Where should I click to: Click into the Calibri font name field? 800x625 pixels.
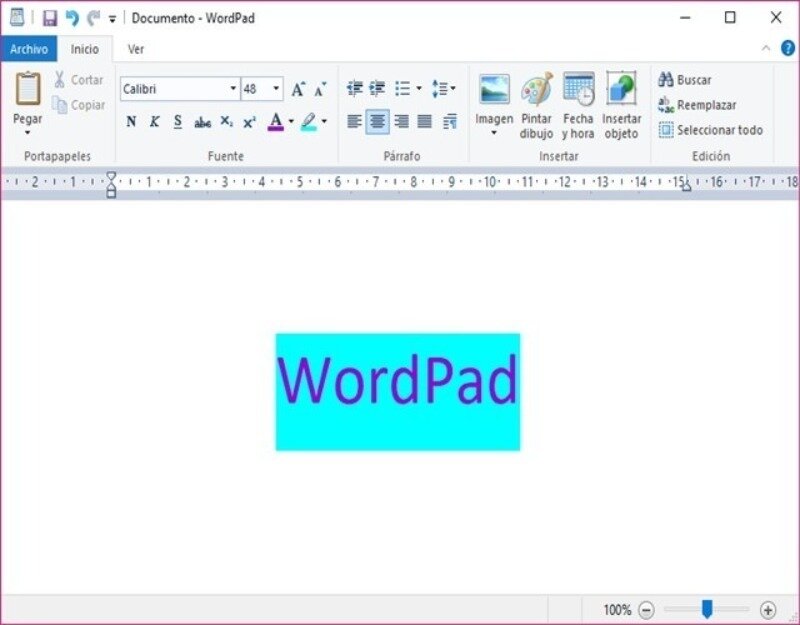coord(174,89)
